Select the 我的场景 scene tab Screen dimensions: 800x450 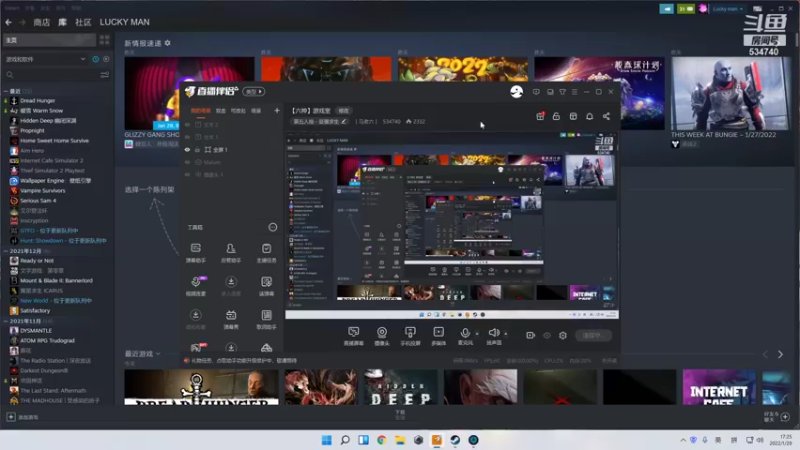click(201, 111)
